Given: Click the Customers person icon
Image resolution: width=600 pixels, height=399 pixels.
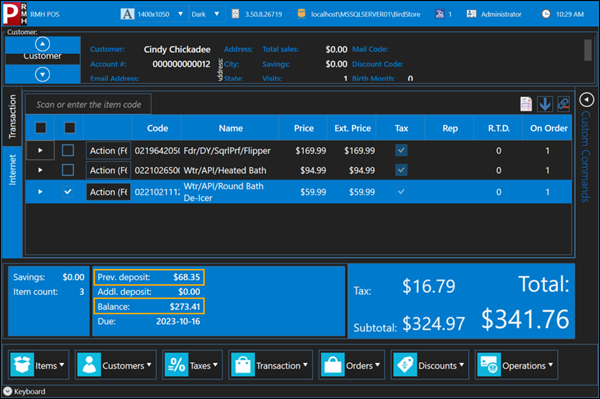Looking at the screenshot, I should (89, 365).
